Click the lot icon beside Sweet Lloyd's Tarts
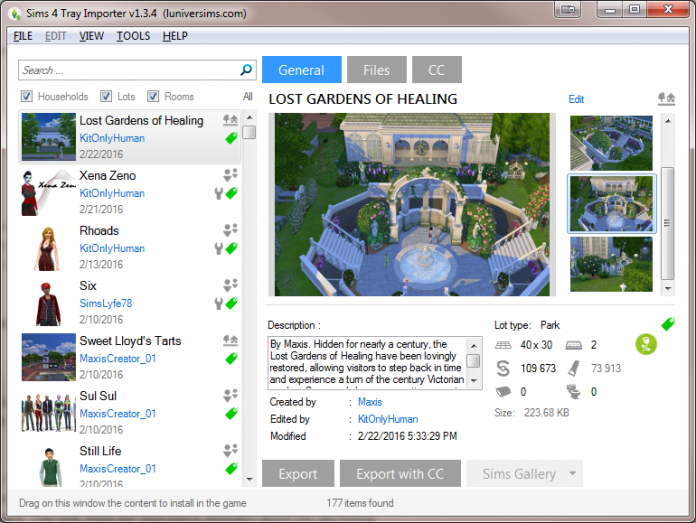This screenshot has width=696, height=523. pos(231,340)
